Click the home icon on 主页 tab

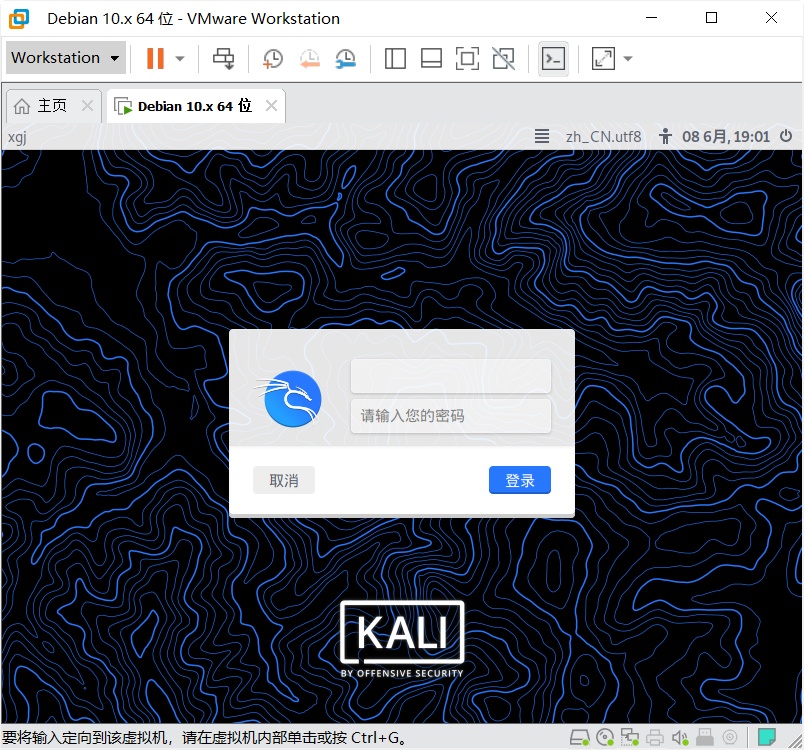click(22, 106)
